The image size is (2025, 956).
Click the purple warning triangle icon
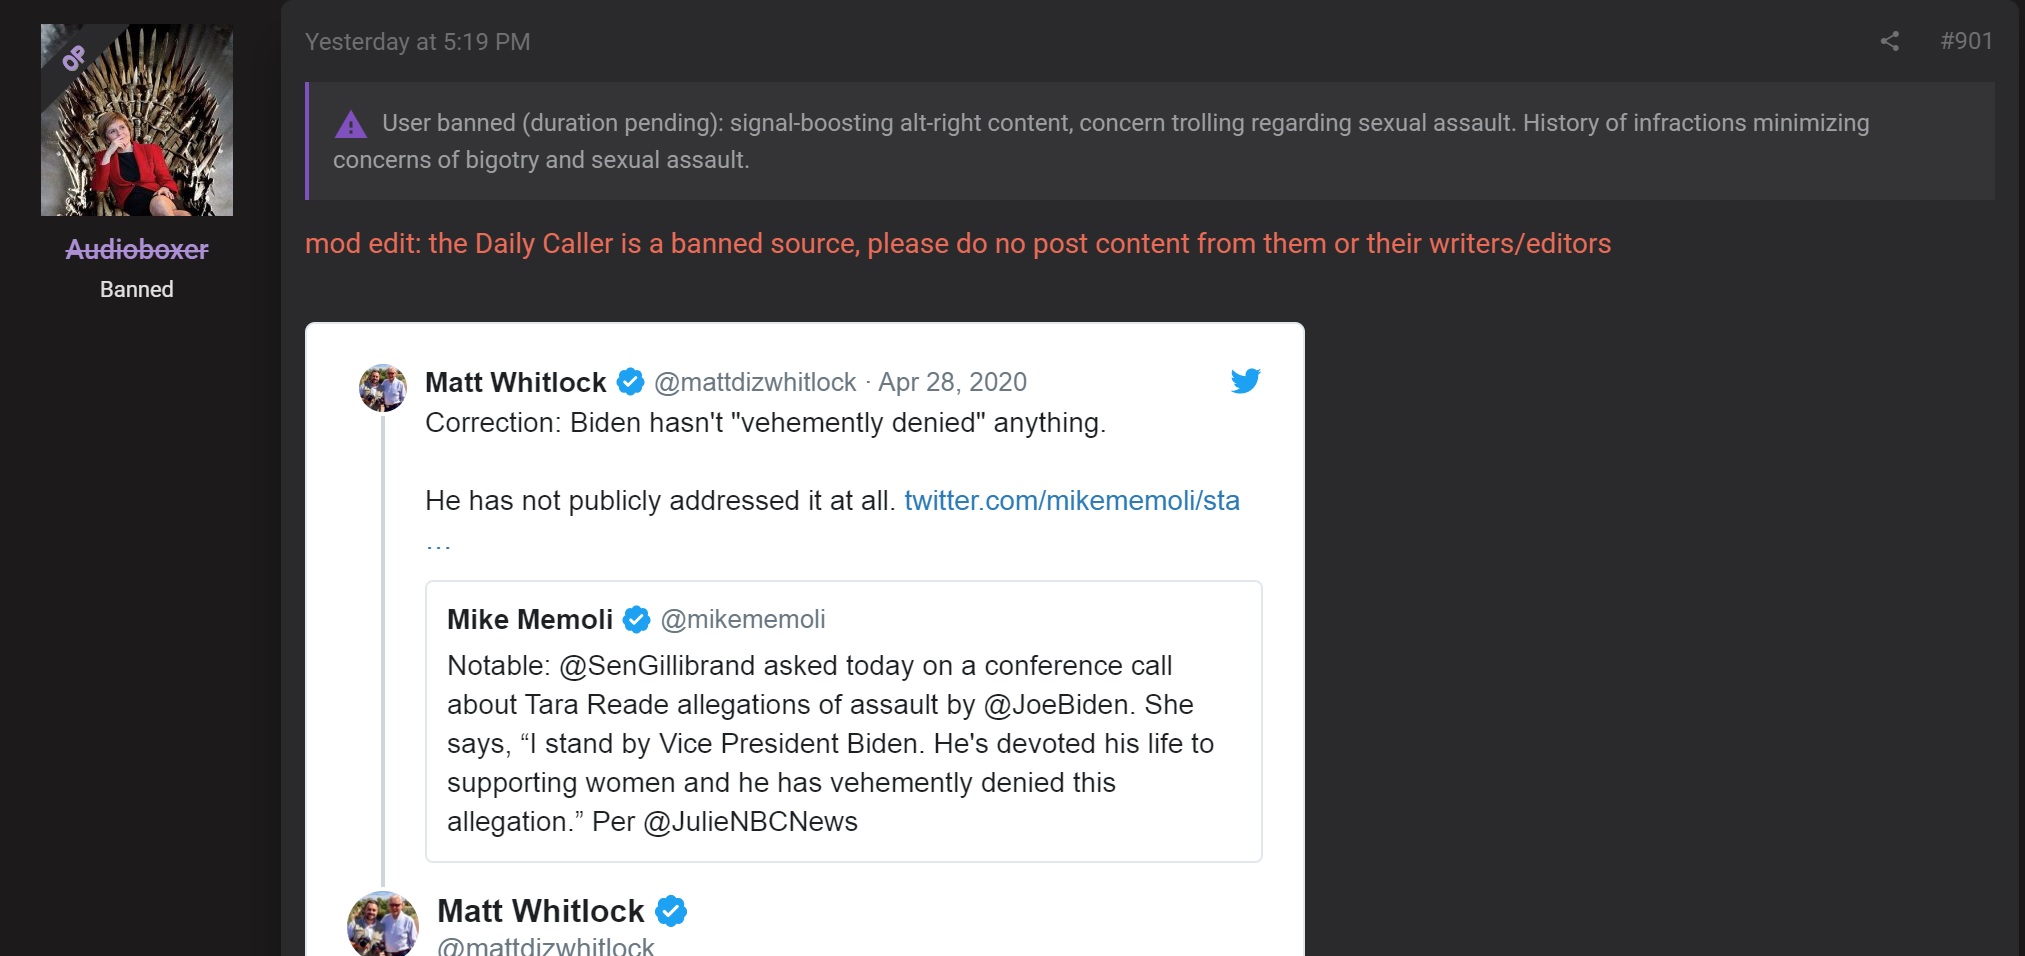click(x=350, y=124)
